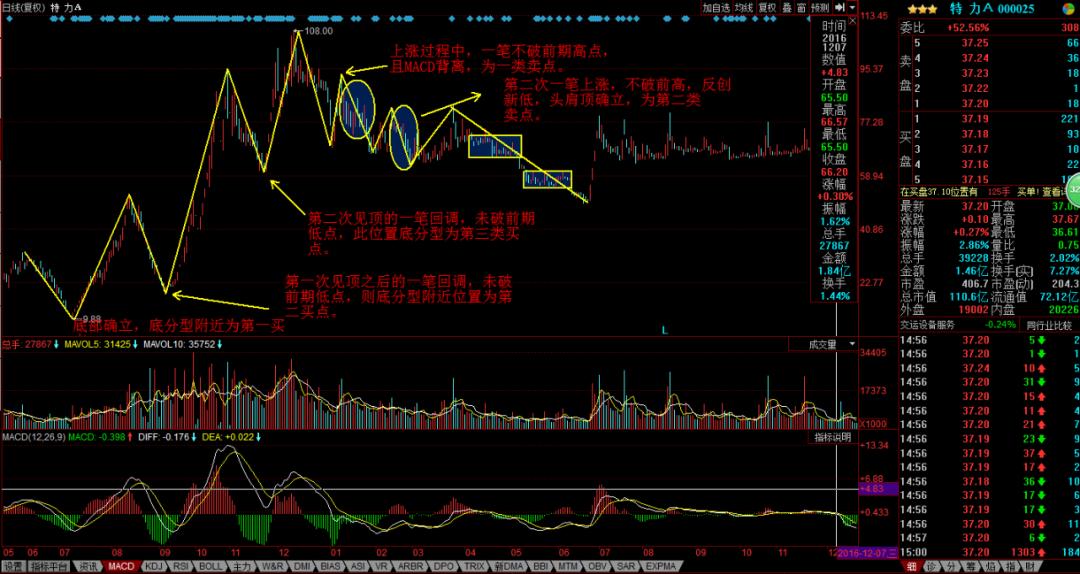
Task: Select the EXPMA indicator tab
Action: (661, 566)
